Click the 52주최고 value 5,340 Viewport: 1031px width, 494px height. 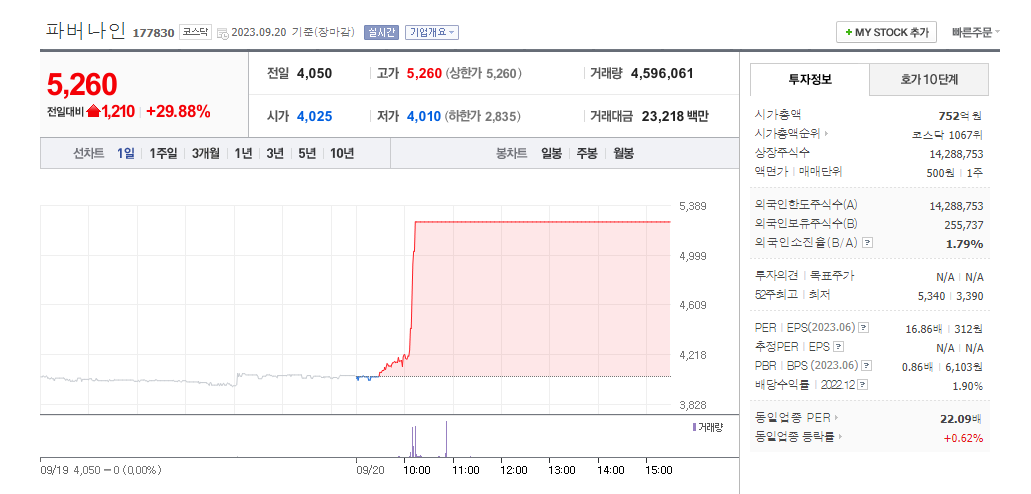[x=930, y=296]
